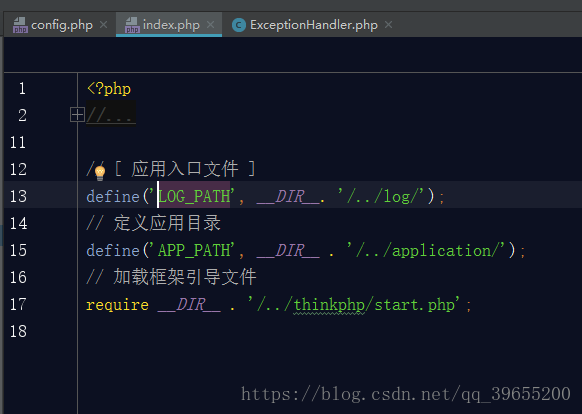Click the underlined thinkphp word on line 17
This screenshot has width=582, height=414.
click(x=329, y=305)
